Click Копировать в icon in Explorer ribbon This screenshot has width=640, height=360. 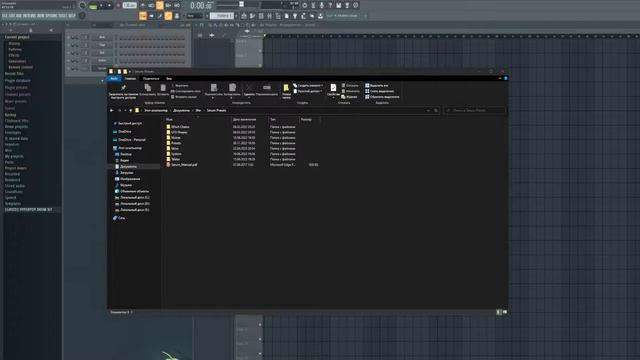232,88
